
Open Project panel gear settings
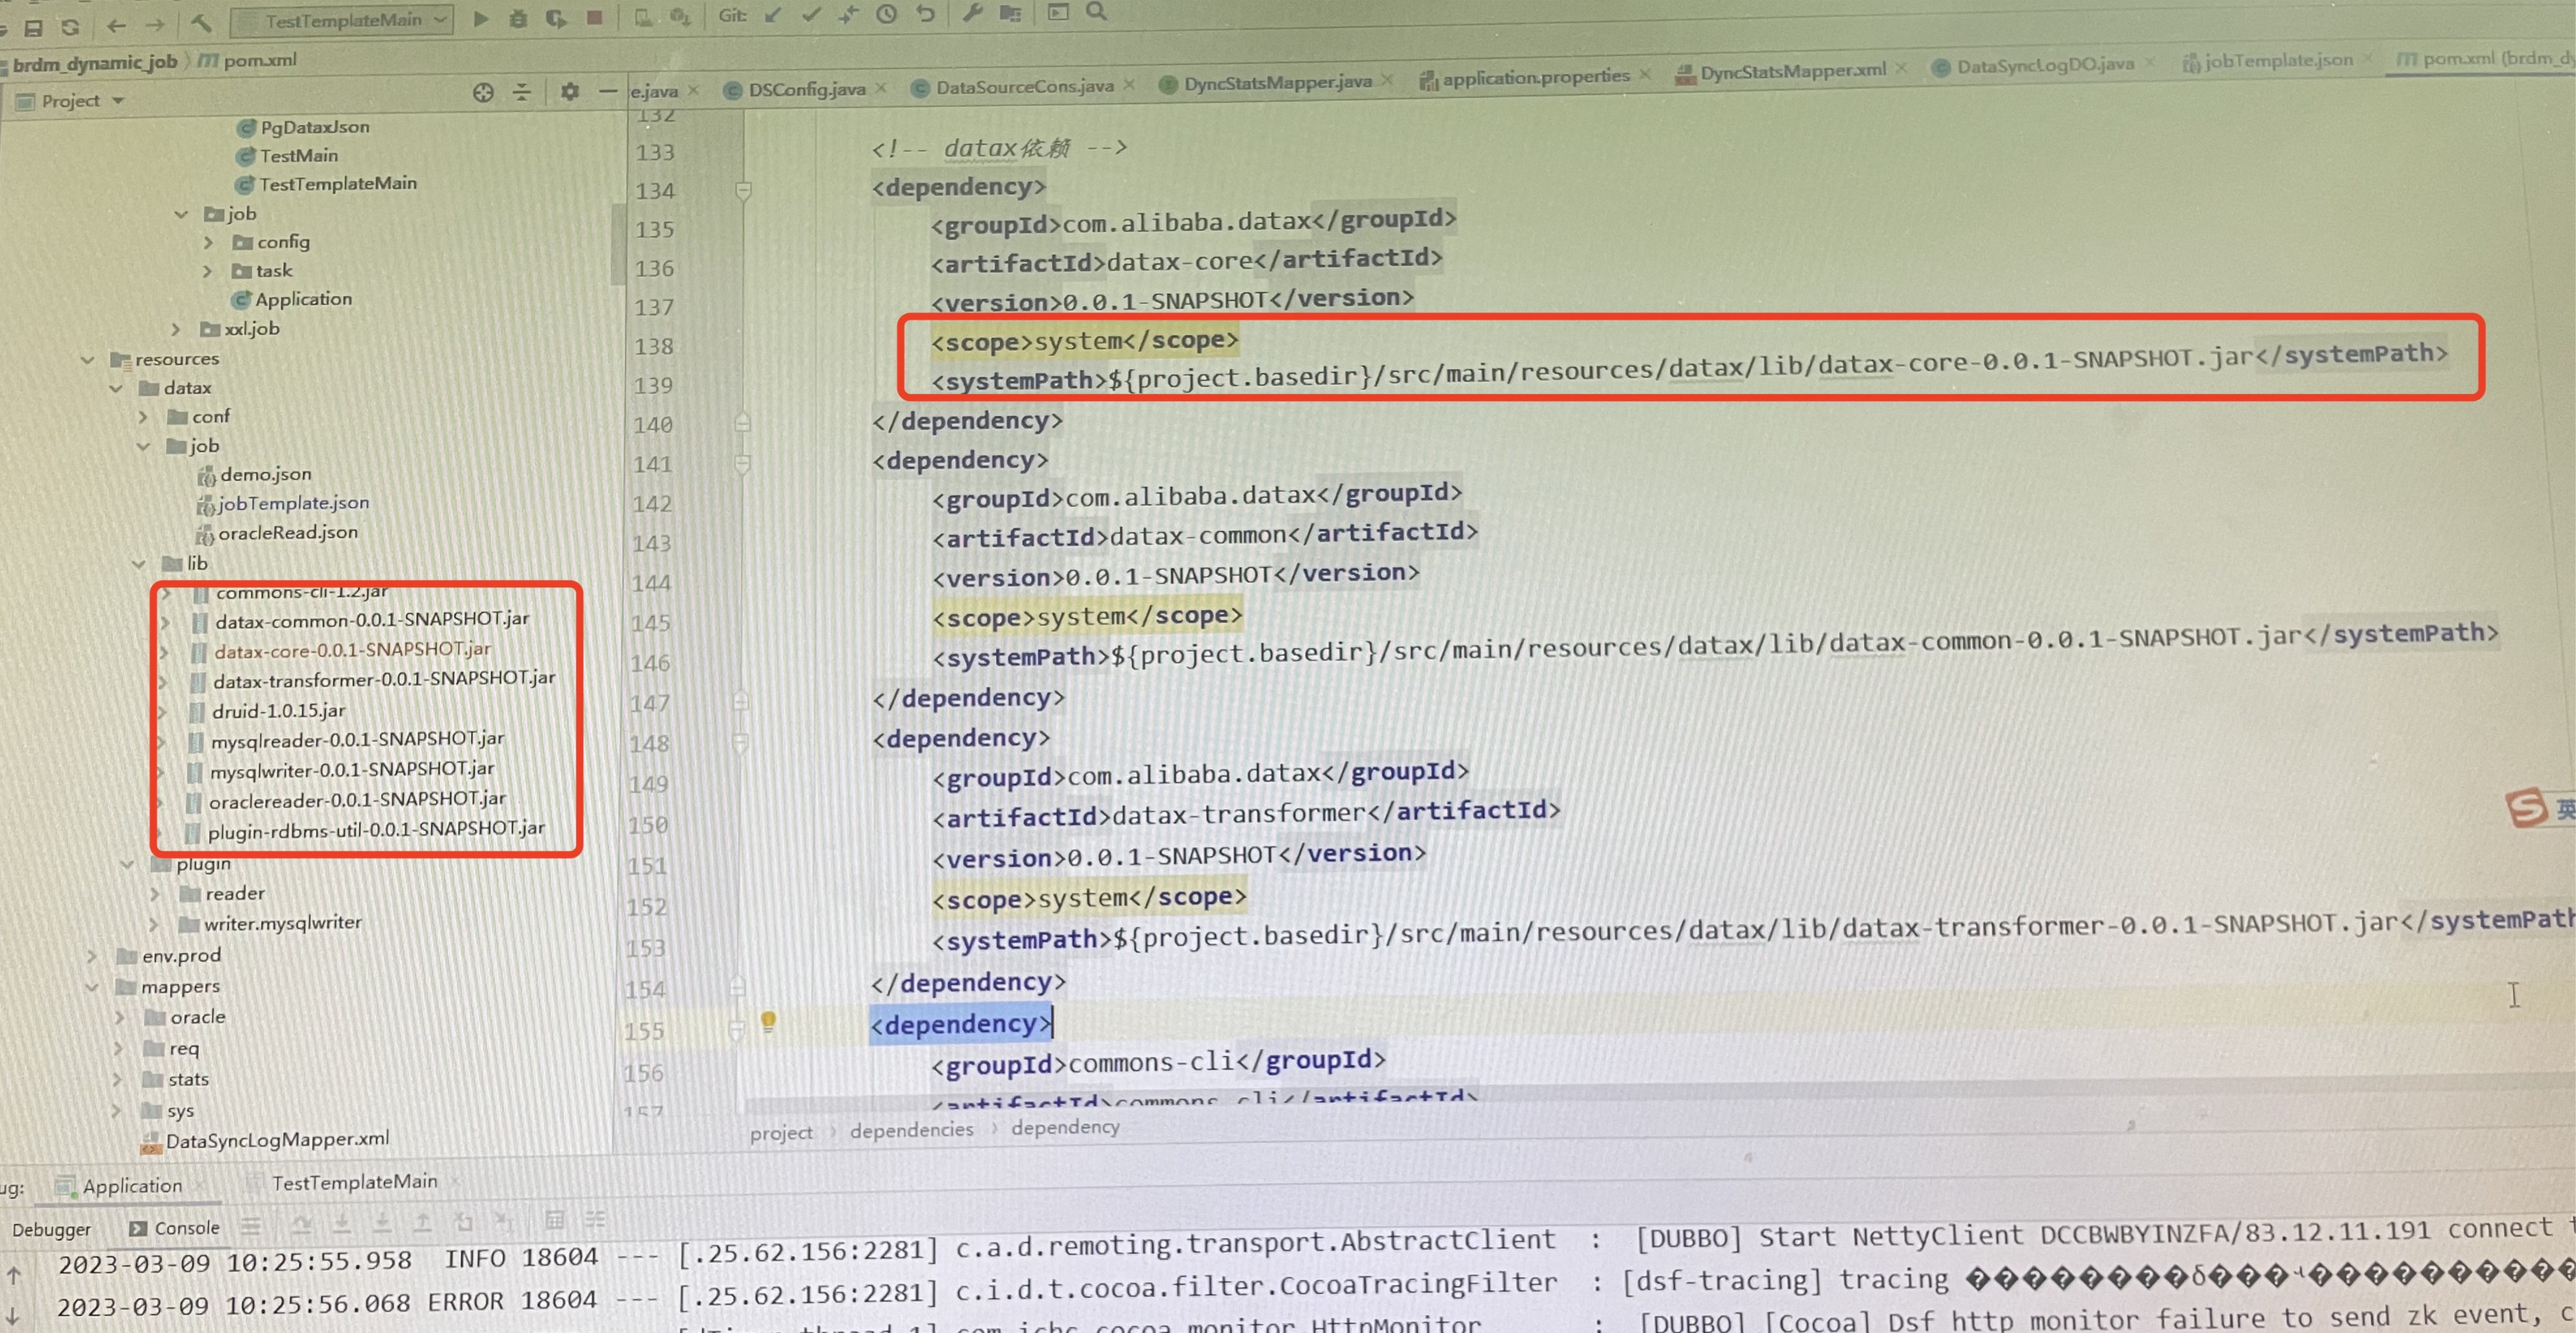[x=570, y=92]
